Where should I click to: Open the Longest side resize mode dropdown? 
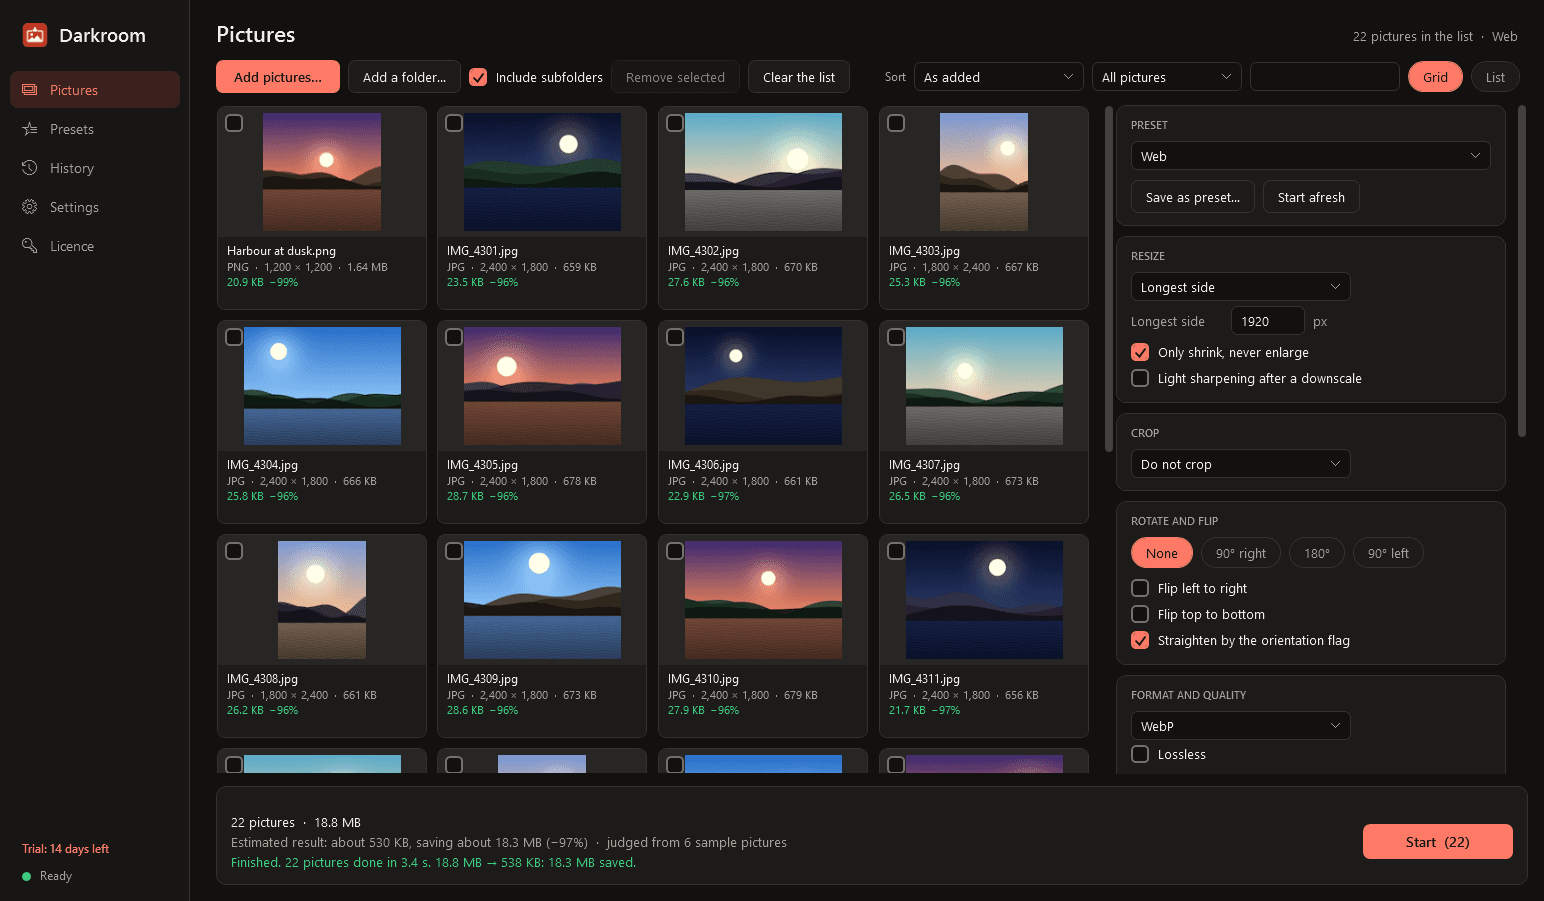[1240, 287]
